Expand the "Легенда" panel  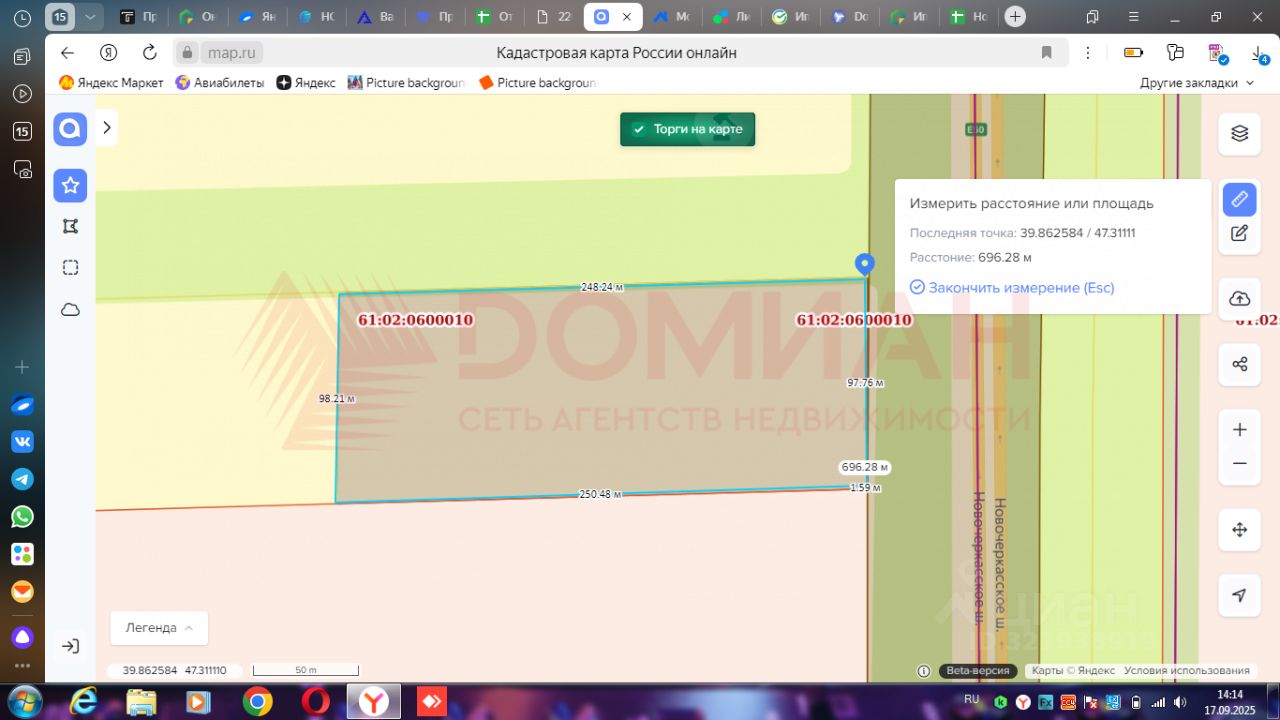(x=159, y=628)
